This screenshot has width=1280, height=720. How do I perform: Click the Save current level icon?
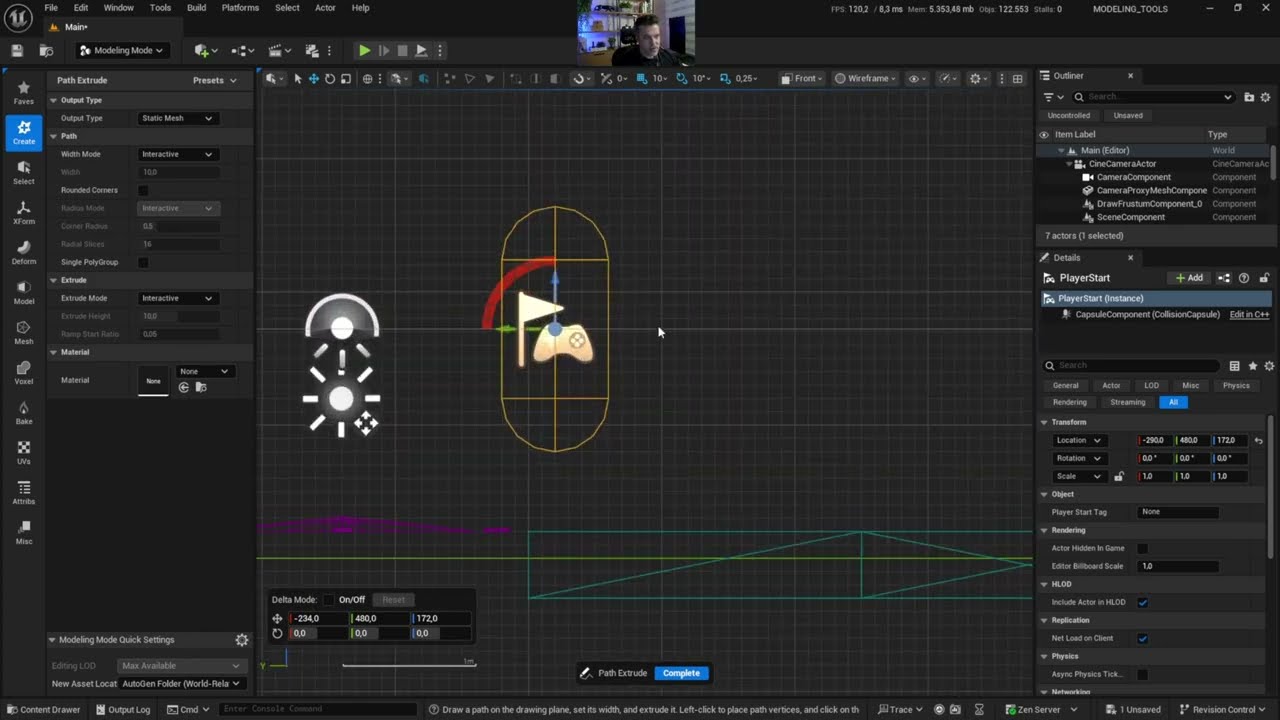coord(17,50)
